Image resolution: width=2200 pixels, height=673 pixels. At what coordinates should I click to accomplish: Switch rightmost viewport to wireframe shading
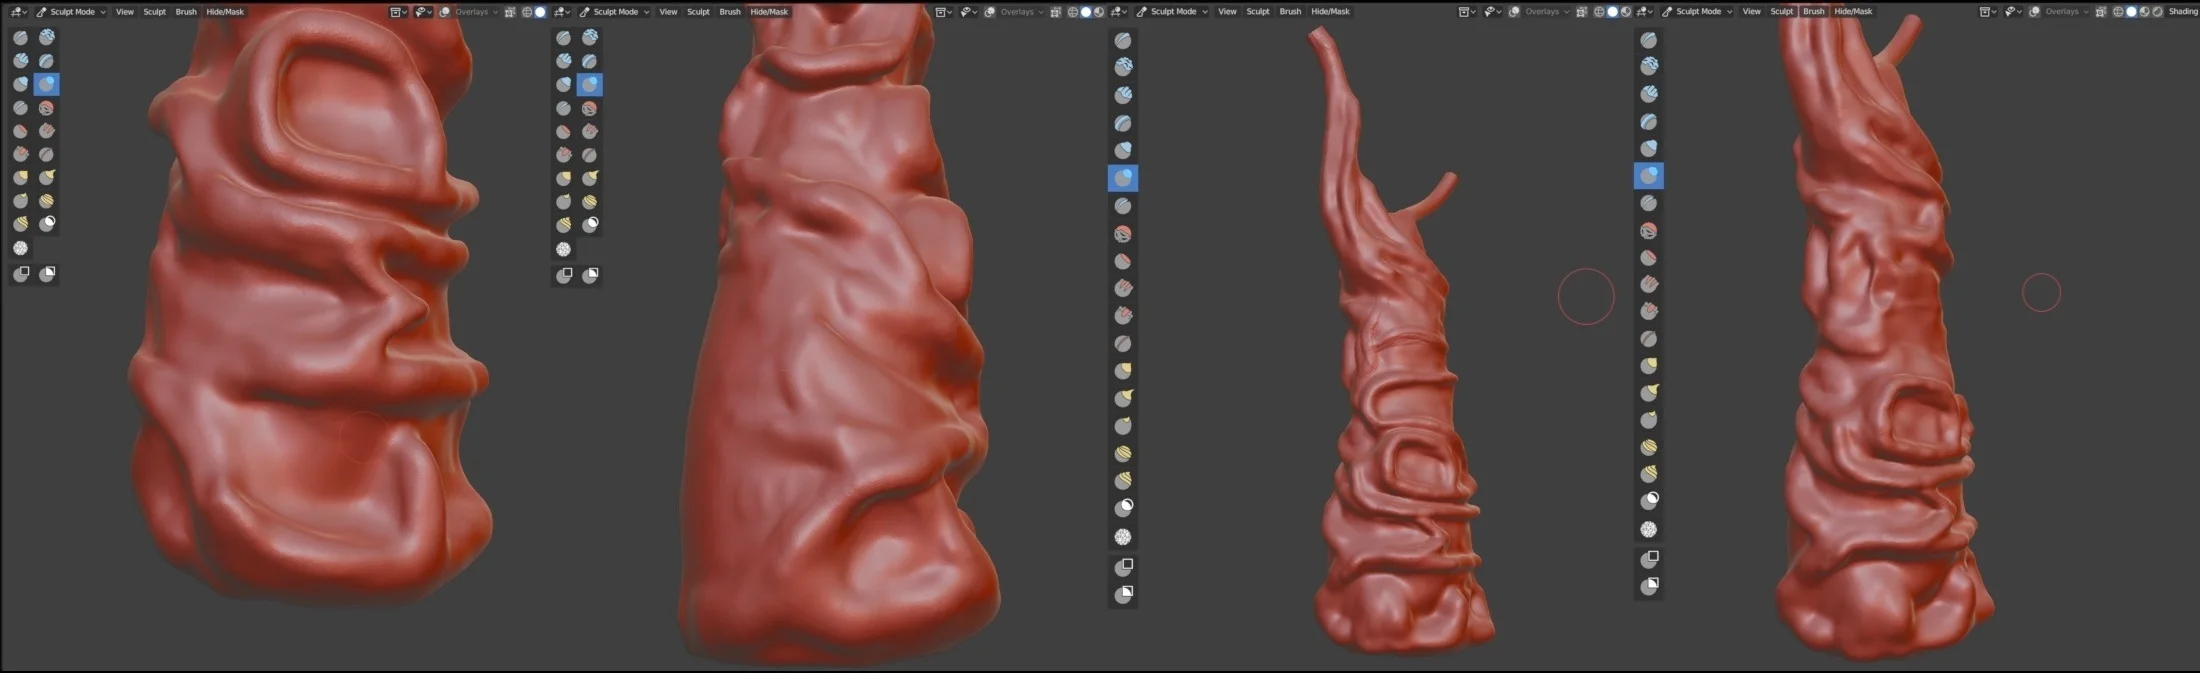pos(2118,12)
